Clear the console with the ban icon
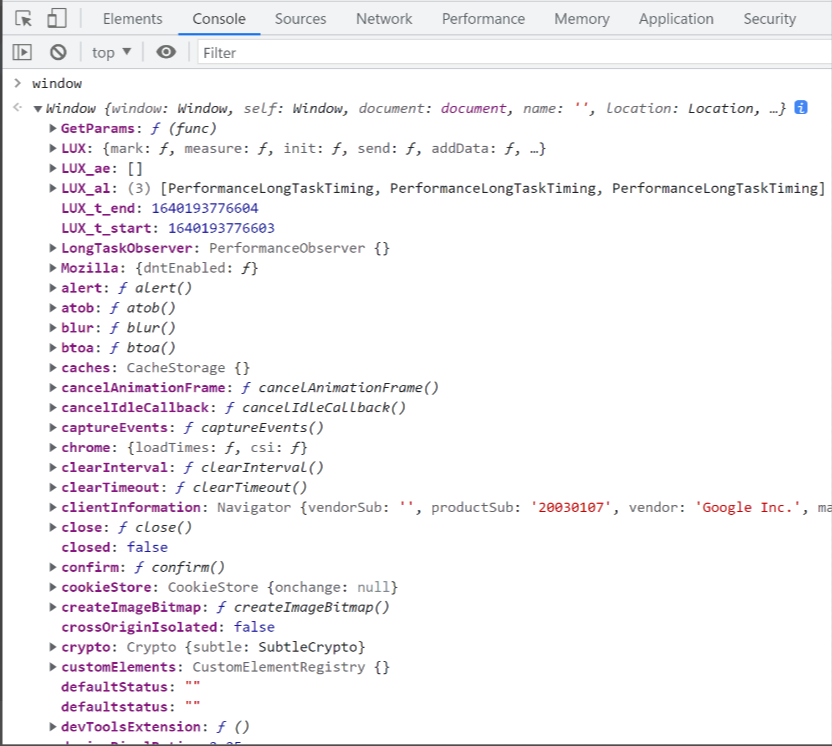832x746 pixels. pos(58,52)
